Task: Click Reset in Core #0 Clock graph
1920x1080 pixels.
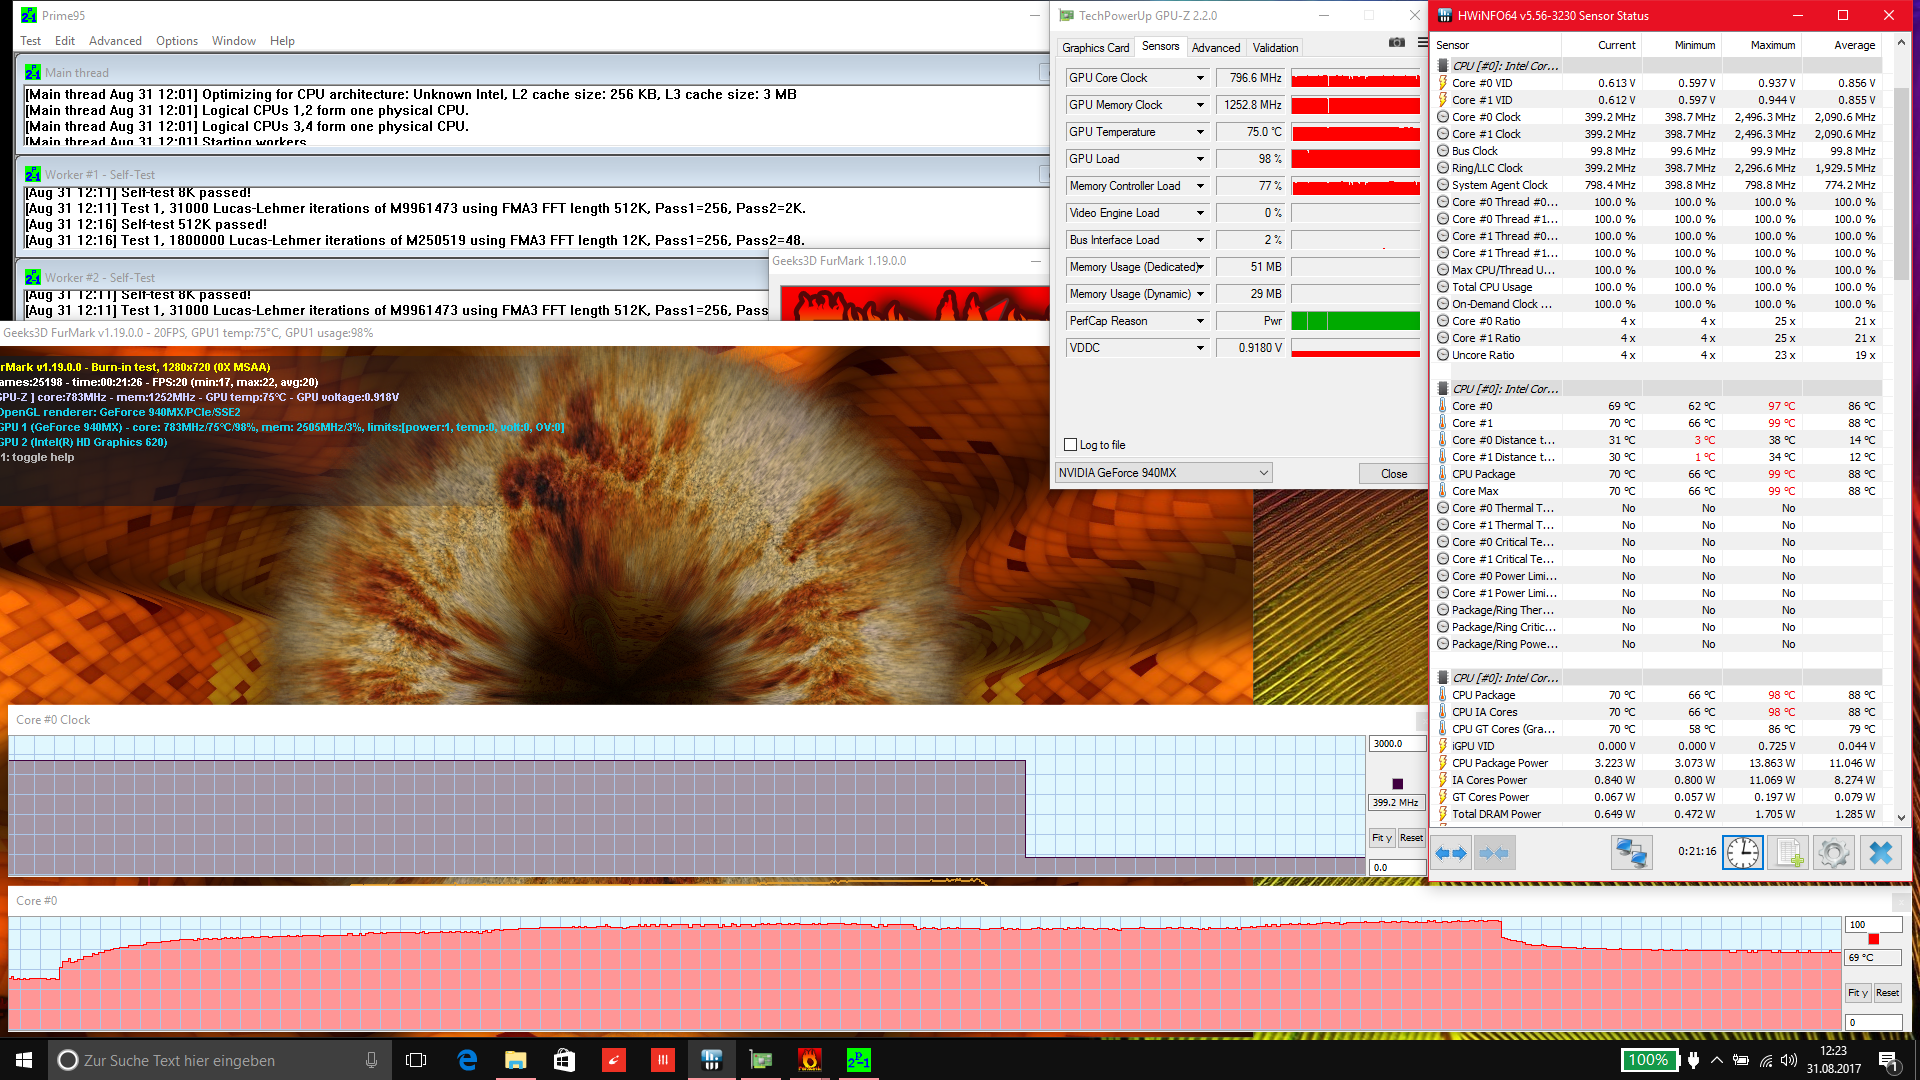Action: (x=1411, y=838)
